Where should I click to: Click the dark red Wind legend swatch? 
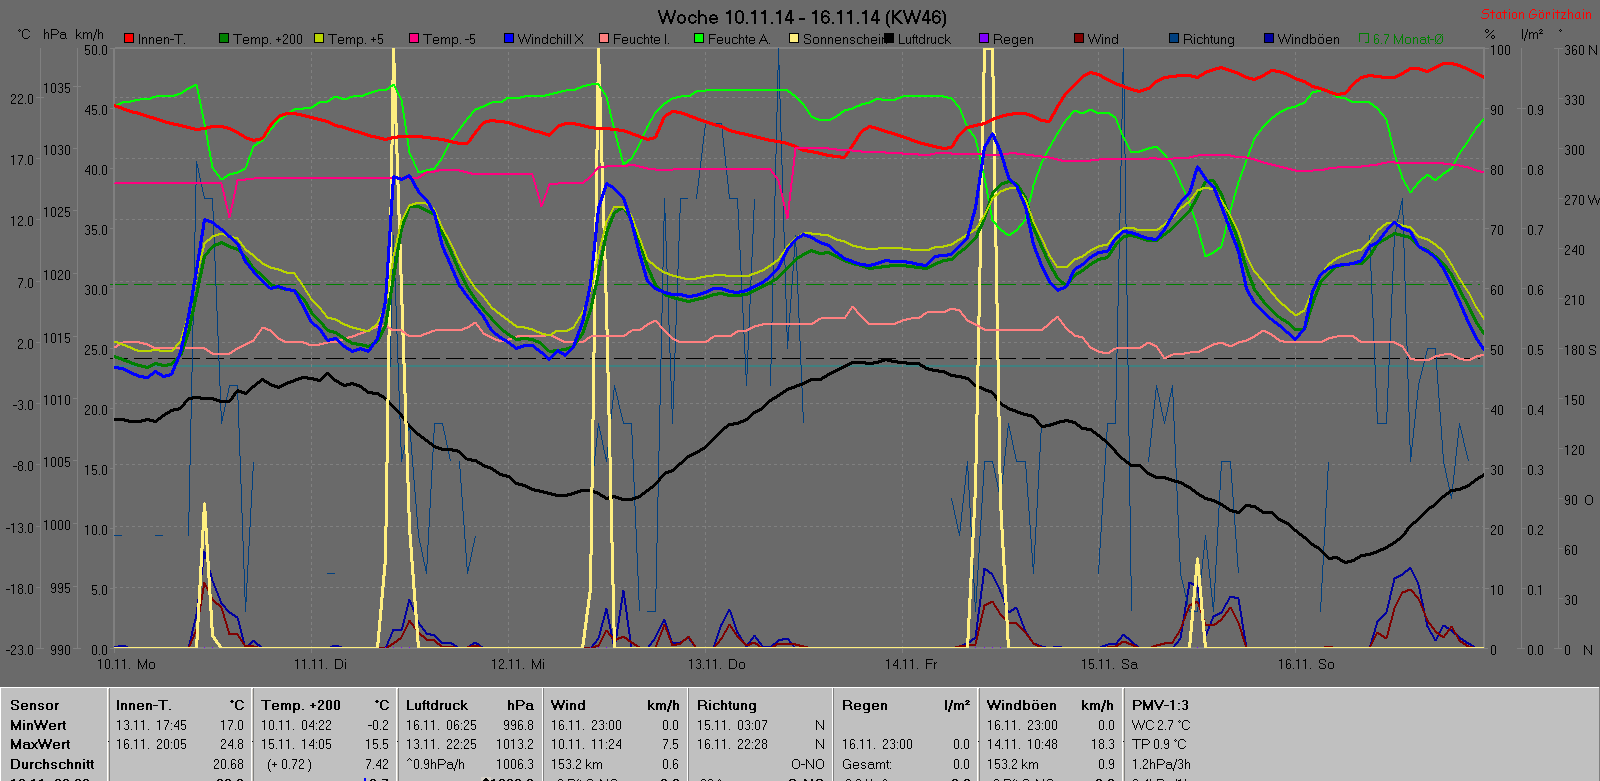coord(1079,39)
